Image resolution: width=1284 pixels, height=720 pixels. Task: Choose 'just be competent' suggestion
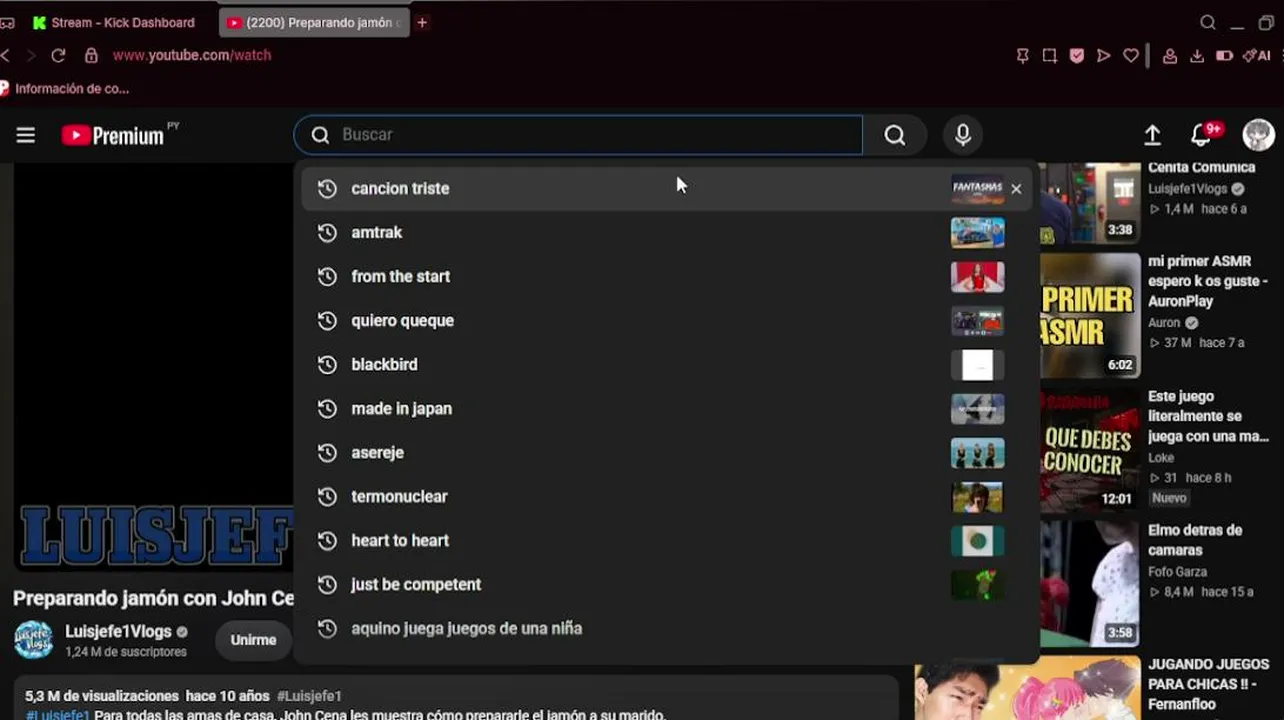667,585
